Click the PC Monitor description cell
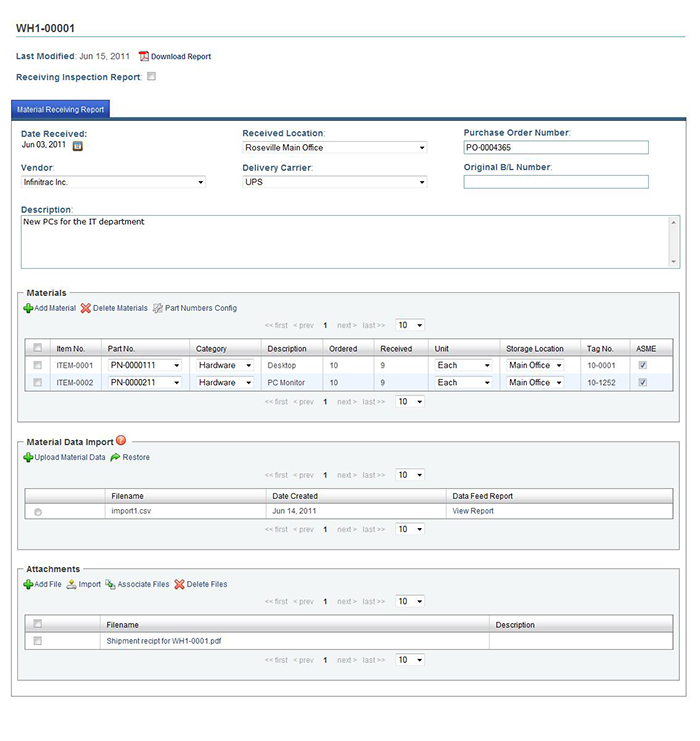This screenshot has width=700, height=741. pyautogui.click(x=286, y=383)
